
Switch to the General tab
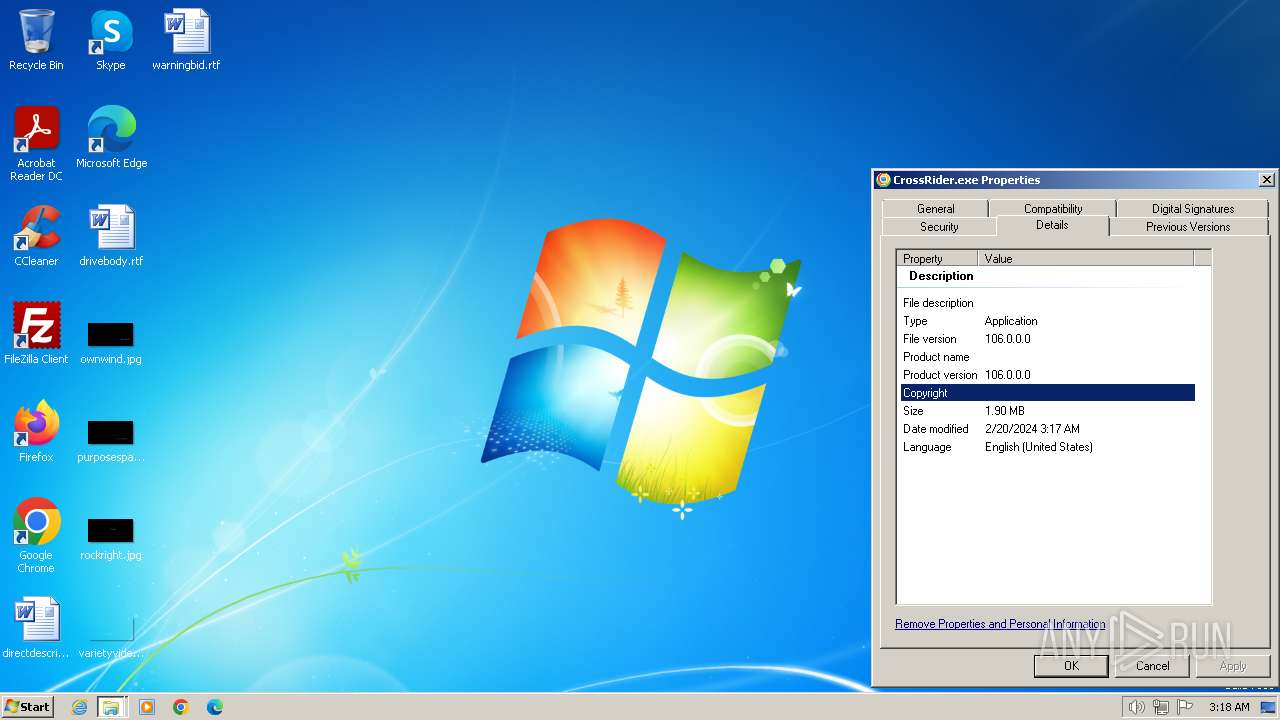click(935, 209)
